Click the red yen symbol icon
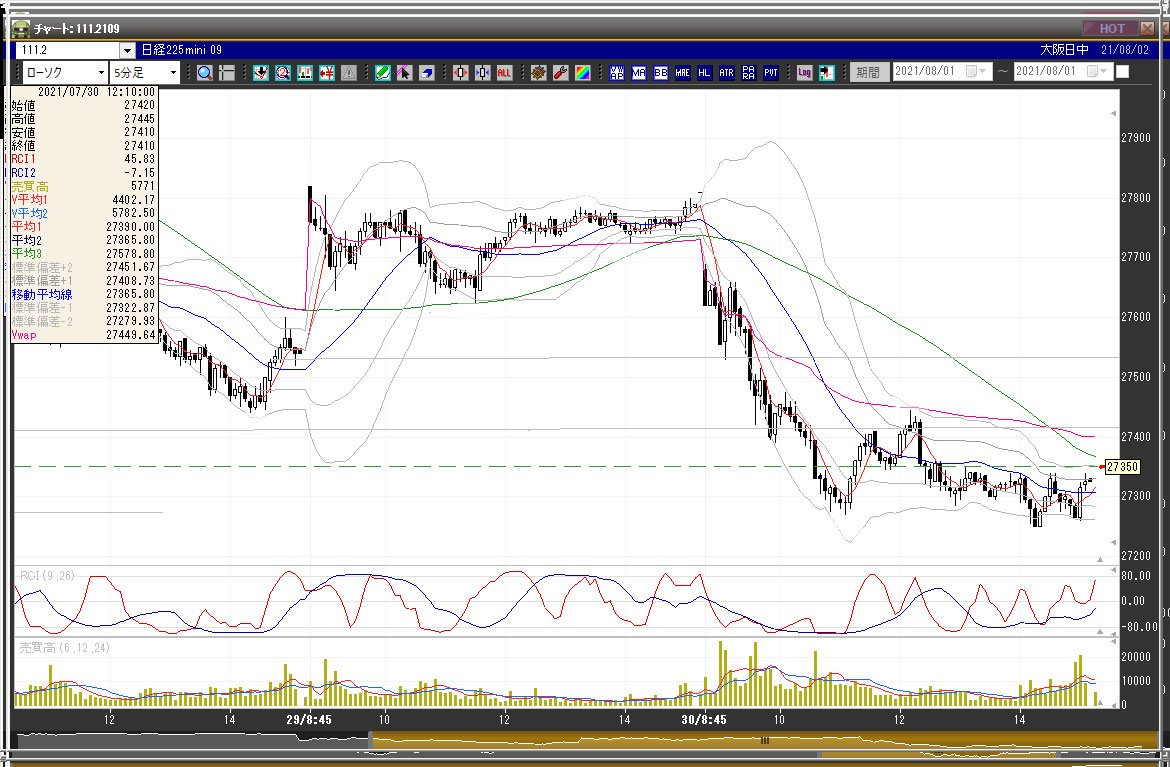1170x767 pixels. (x=327, y=72)
